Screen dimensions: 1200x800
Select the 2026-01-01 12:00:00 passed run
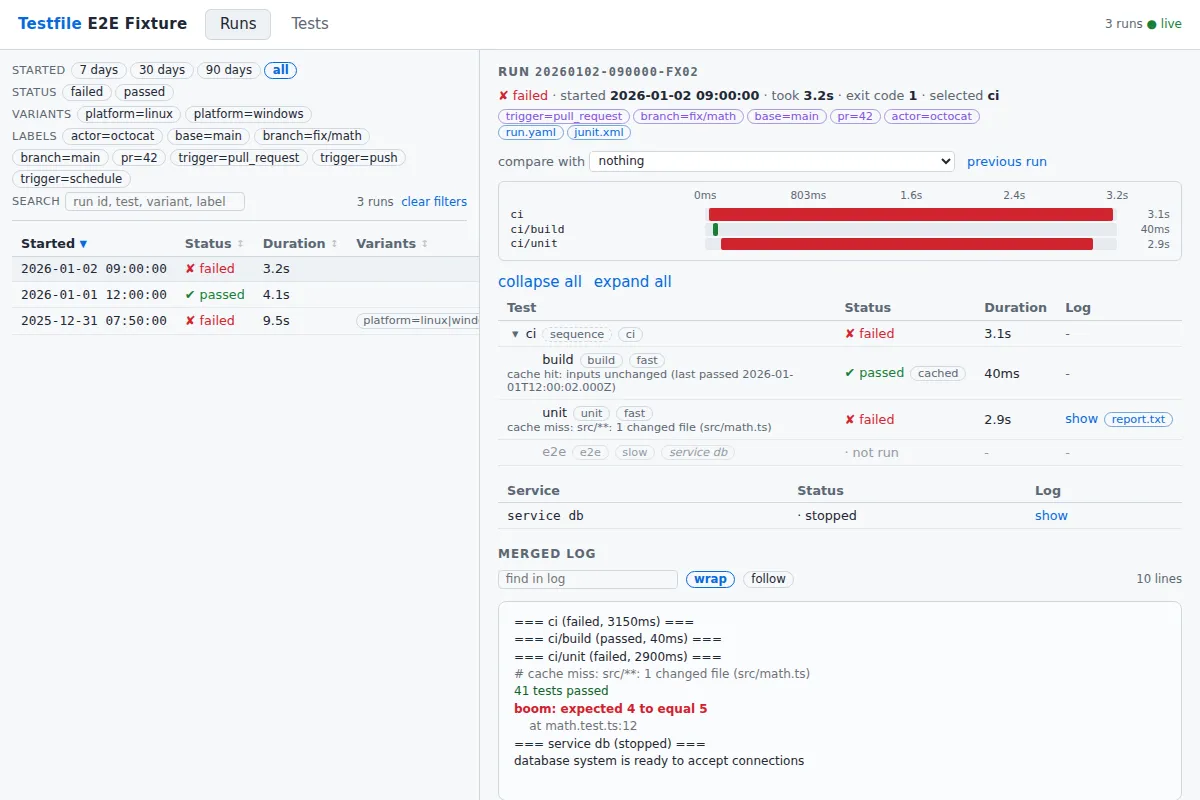coord(245,295)
